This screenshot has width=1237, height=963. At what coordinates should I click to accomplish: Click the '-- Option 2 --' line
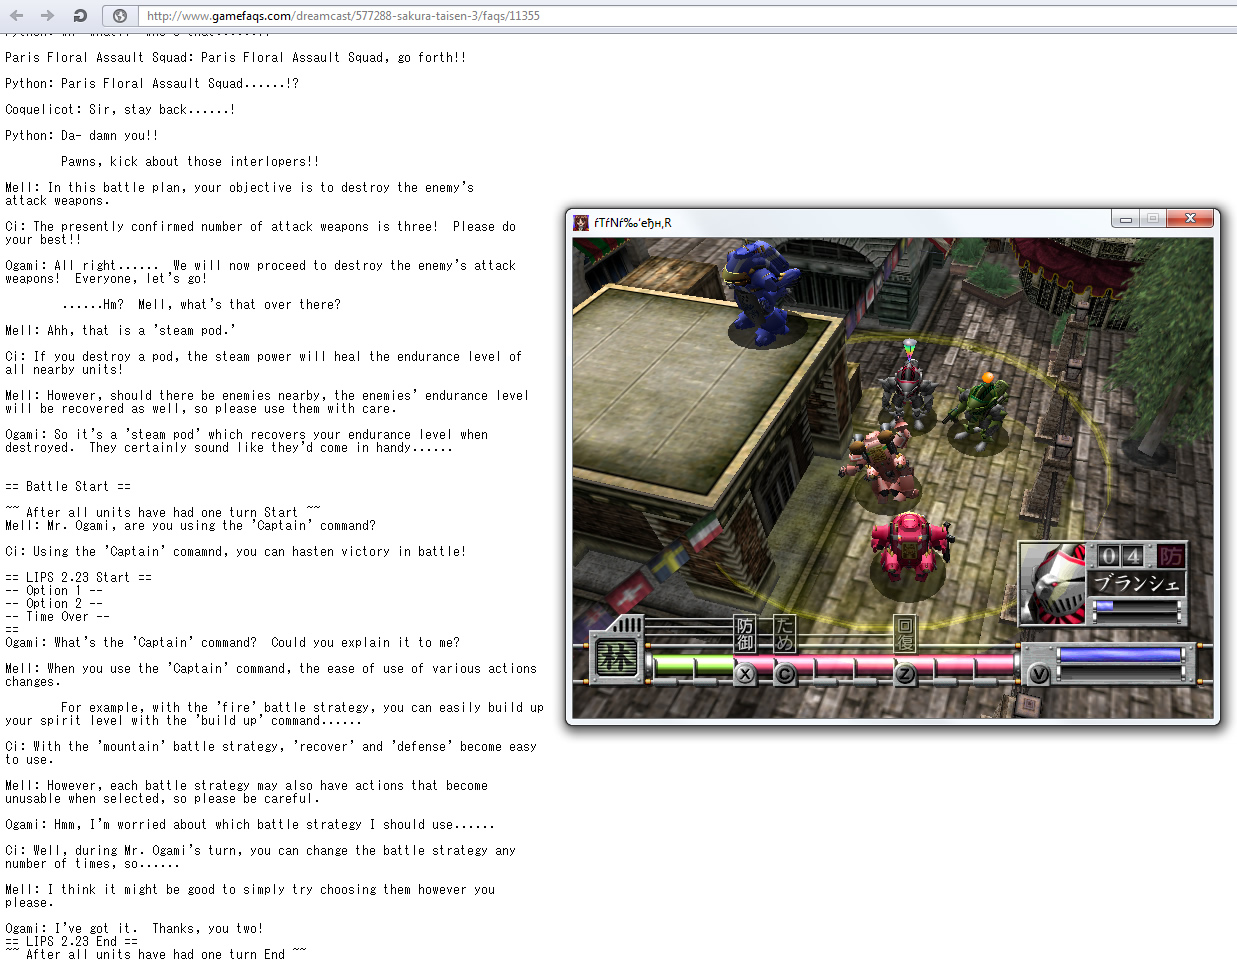pos(54,603)
